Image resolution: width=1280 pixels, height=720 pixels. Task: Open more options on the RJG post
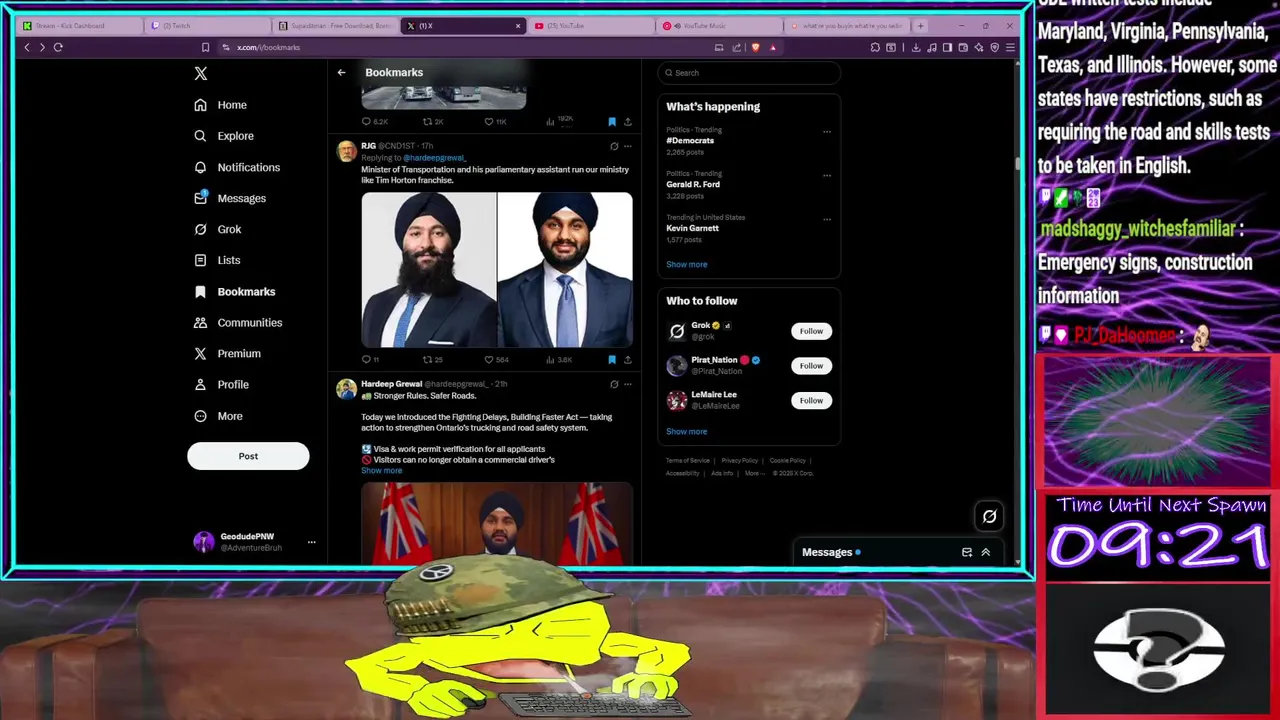pyautogui.click(x=627, y=146)
